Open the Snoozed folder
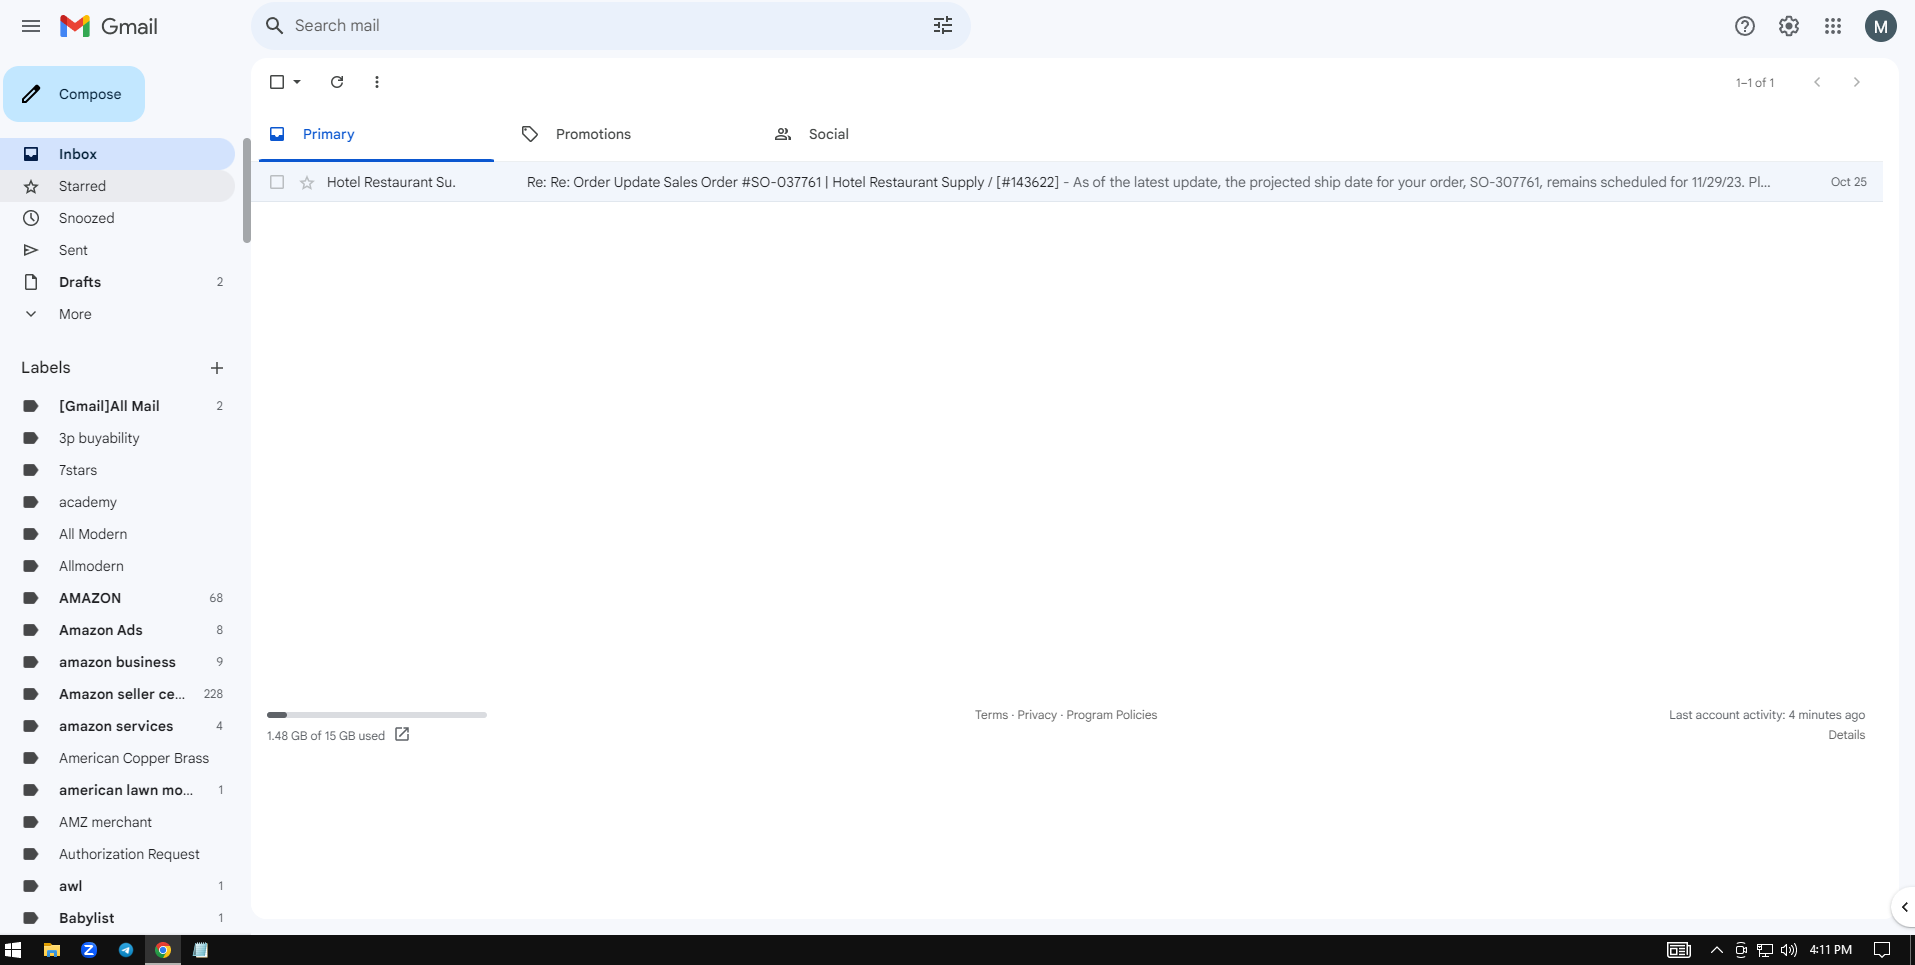Viewport: 1915px width, 965px height. click(x=118, y=218)
